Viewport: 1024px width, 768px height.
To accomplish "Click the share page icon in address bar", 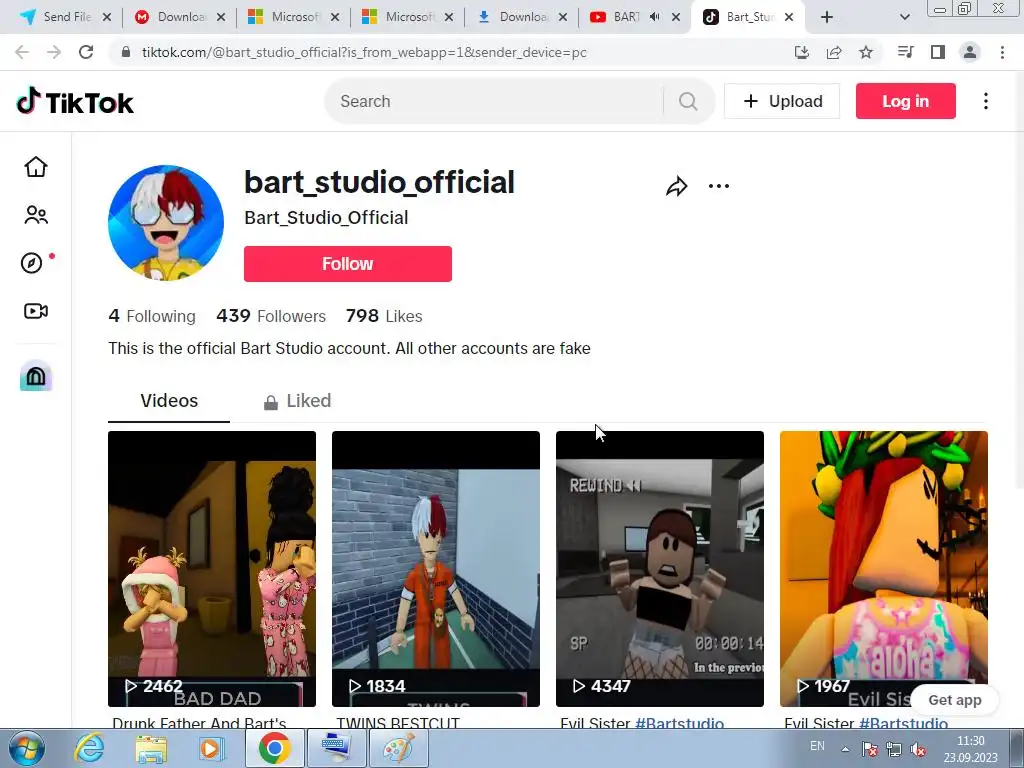I will point(834,52).
